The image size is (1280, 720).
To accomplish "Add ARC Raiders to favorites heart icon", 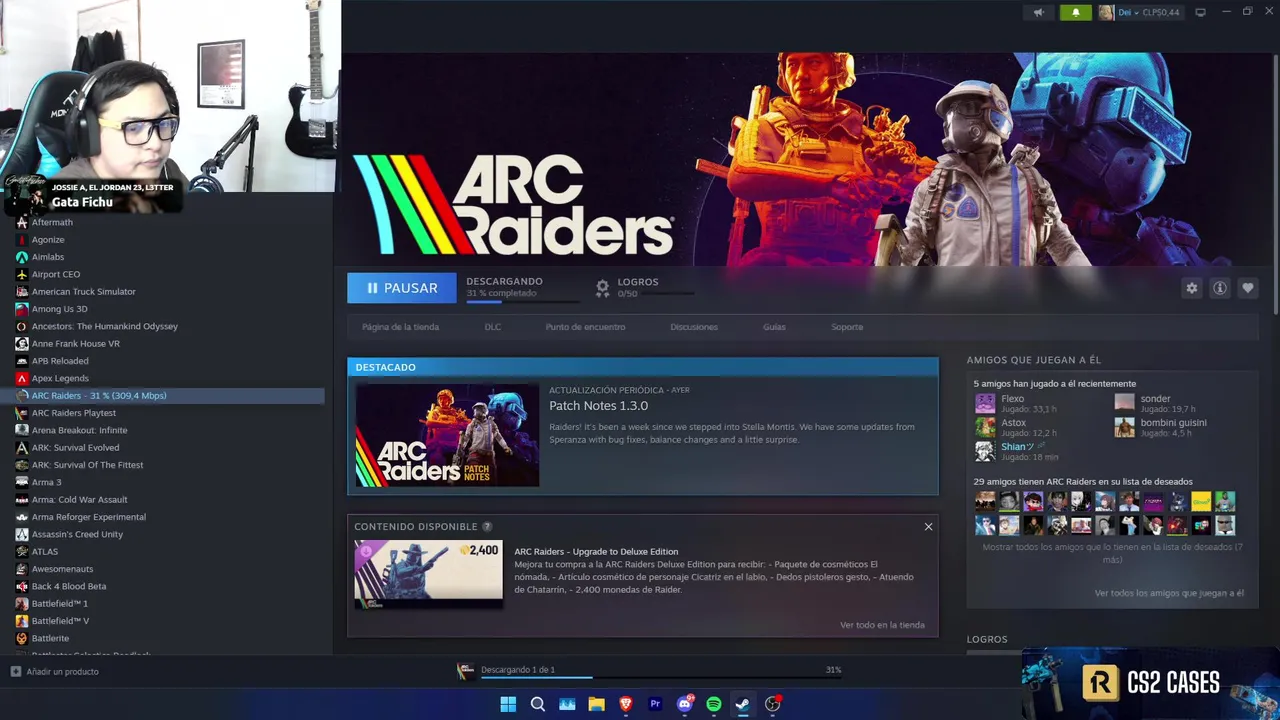I will tap(1247, 288).
